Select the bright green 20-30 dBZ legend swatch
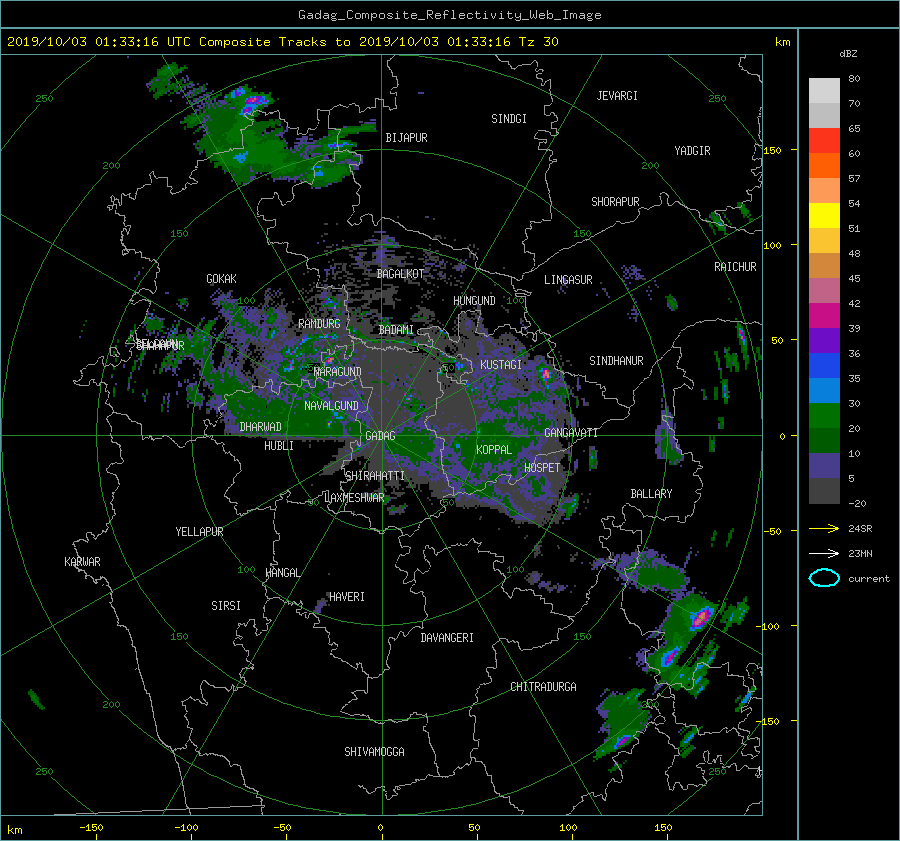The image size is (900, 841). click(824, 416)
